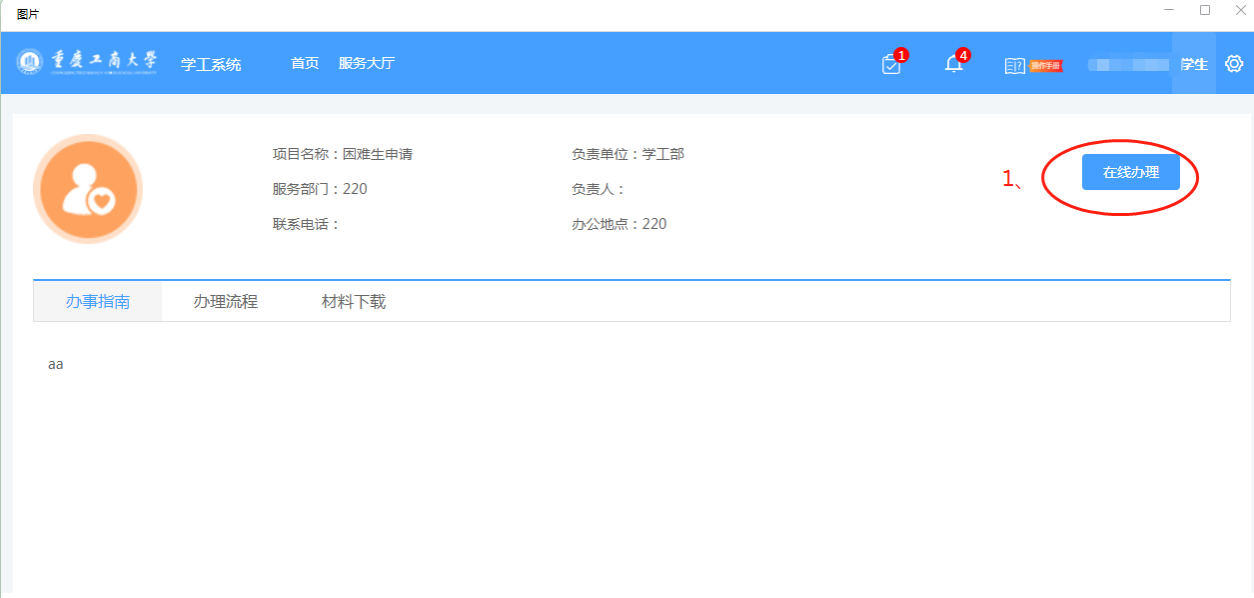Viewport: 1254px width, 598px height.
Task: Close the 图片 window
Action: coord(1240,10)
